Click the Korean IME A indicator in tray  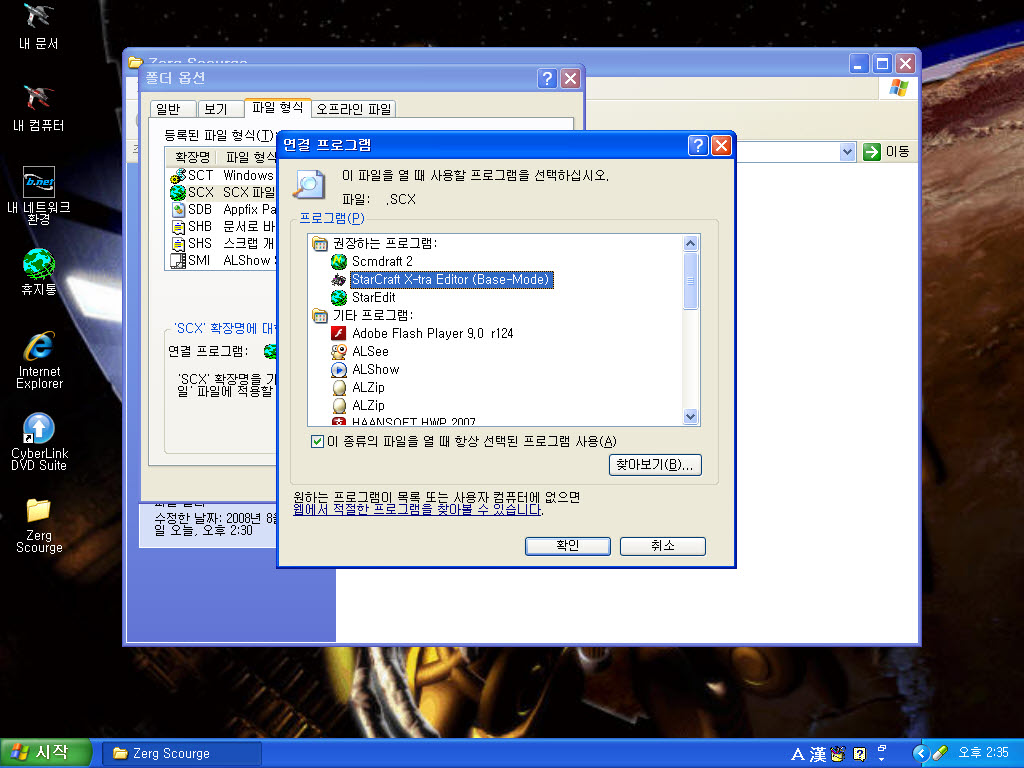point(797,754)
